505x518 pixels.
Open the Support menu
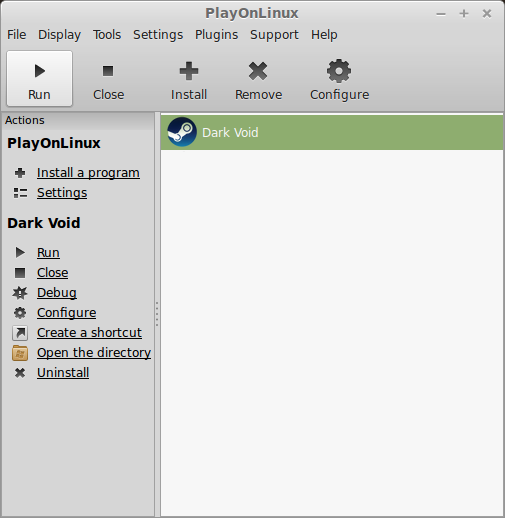pyautogui.click(x=275, y=35)
